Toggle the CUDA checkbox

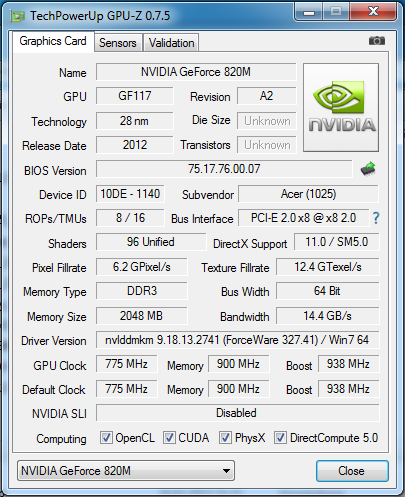pyautogui.click(x=169, y=437)
